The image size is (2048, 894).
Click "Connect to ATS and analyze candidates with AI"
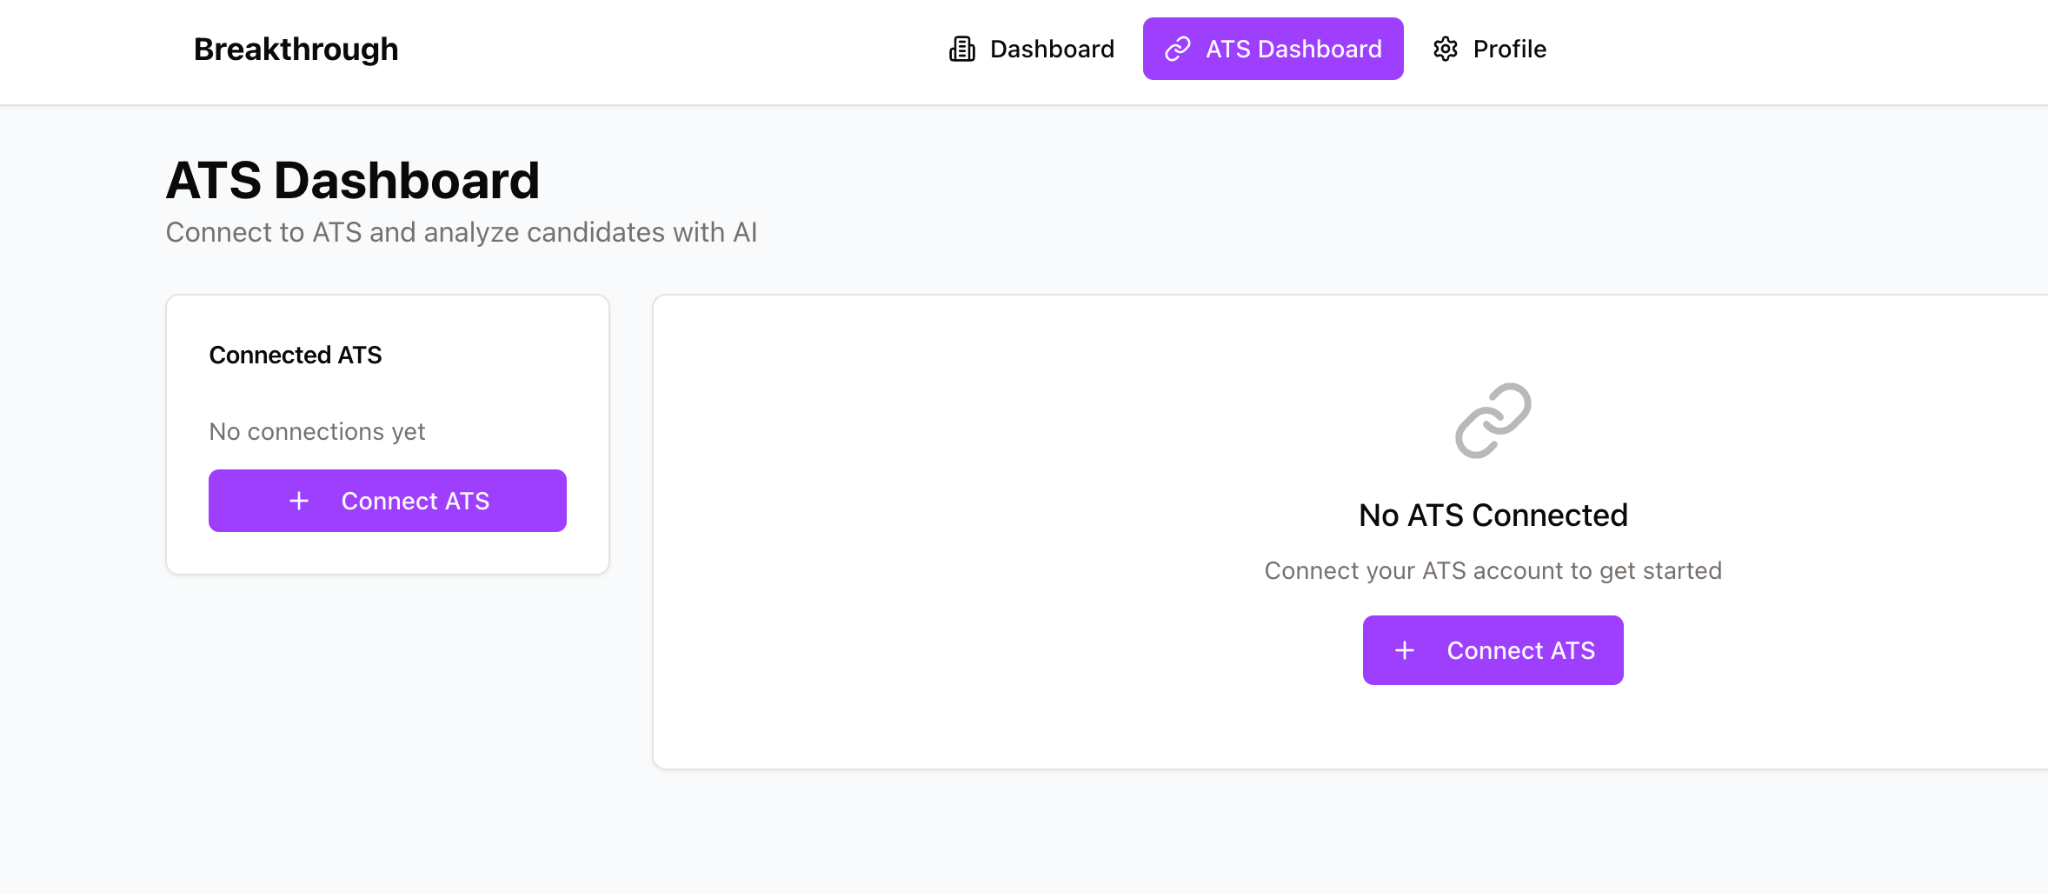[x=461, y=232]
